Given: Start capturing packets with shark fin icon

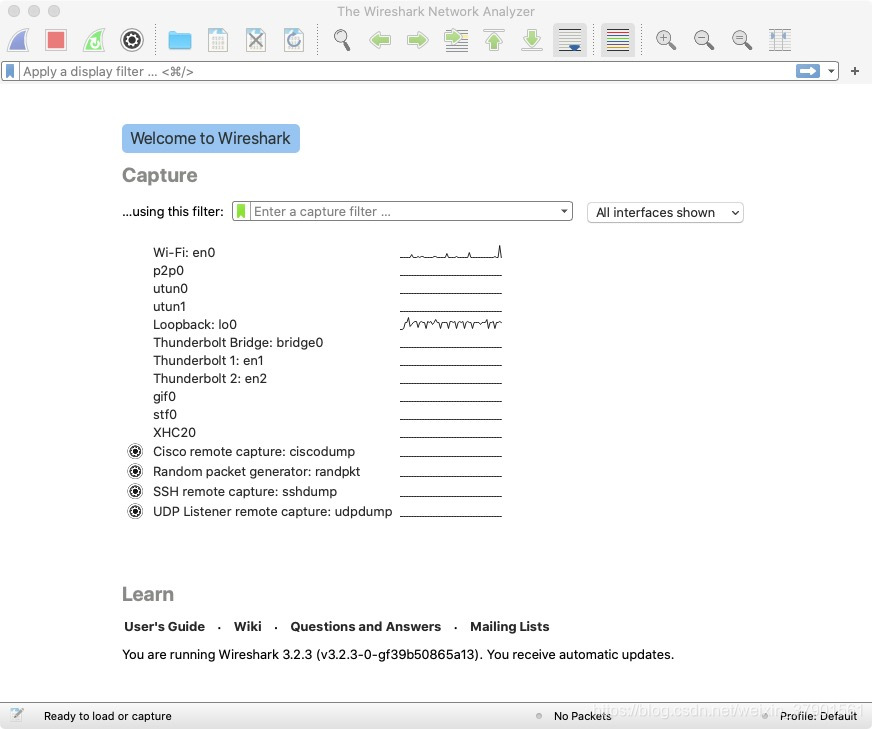Looking at the screenshot, I should (18, 40).
